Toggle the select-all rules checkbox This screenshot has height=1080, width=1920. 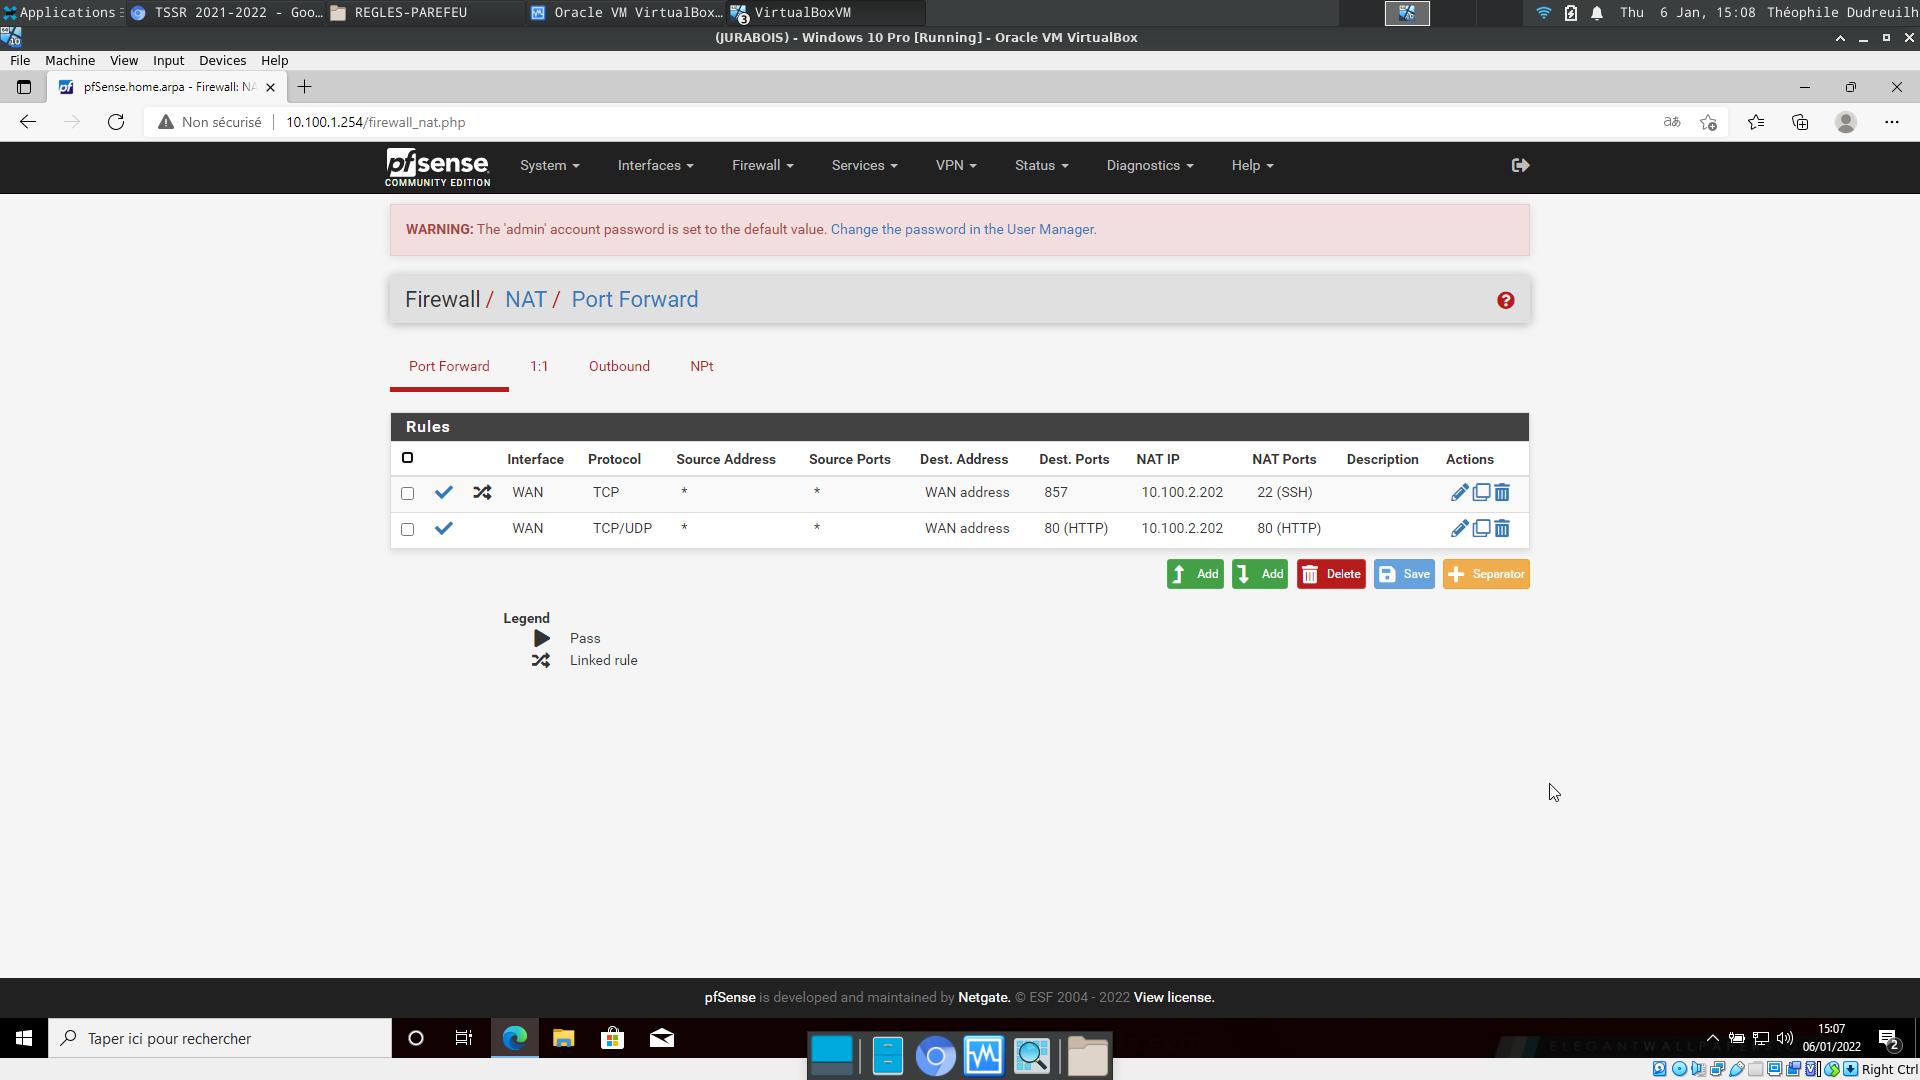[x=407, y=458]
